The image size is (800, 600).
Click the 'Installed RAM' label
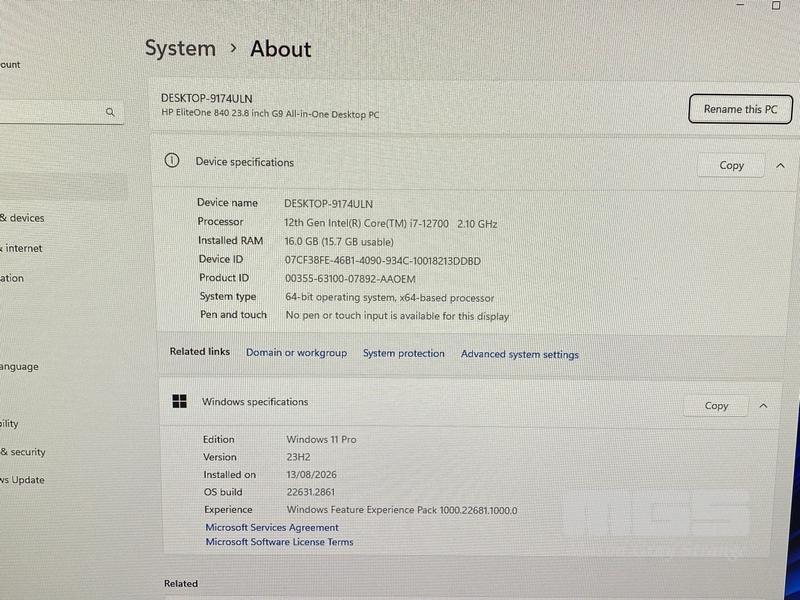pyautogui.click(x=231, y=240)
